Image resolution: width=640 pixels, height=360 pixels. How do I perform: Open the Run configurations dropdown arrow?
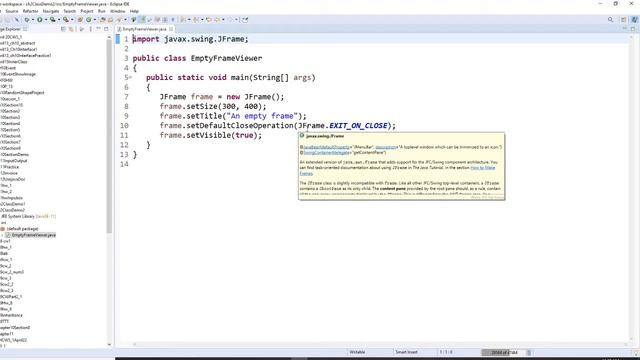46,20
